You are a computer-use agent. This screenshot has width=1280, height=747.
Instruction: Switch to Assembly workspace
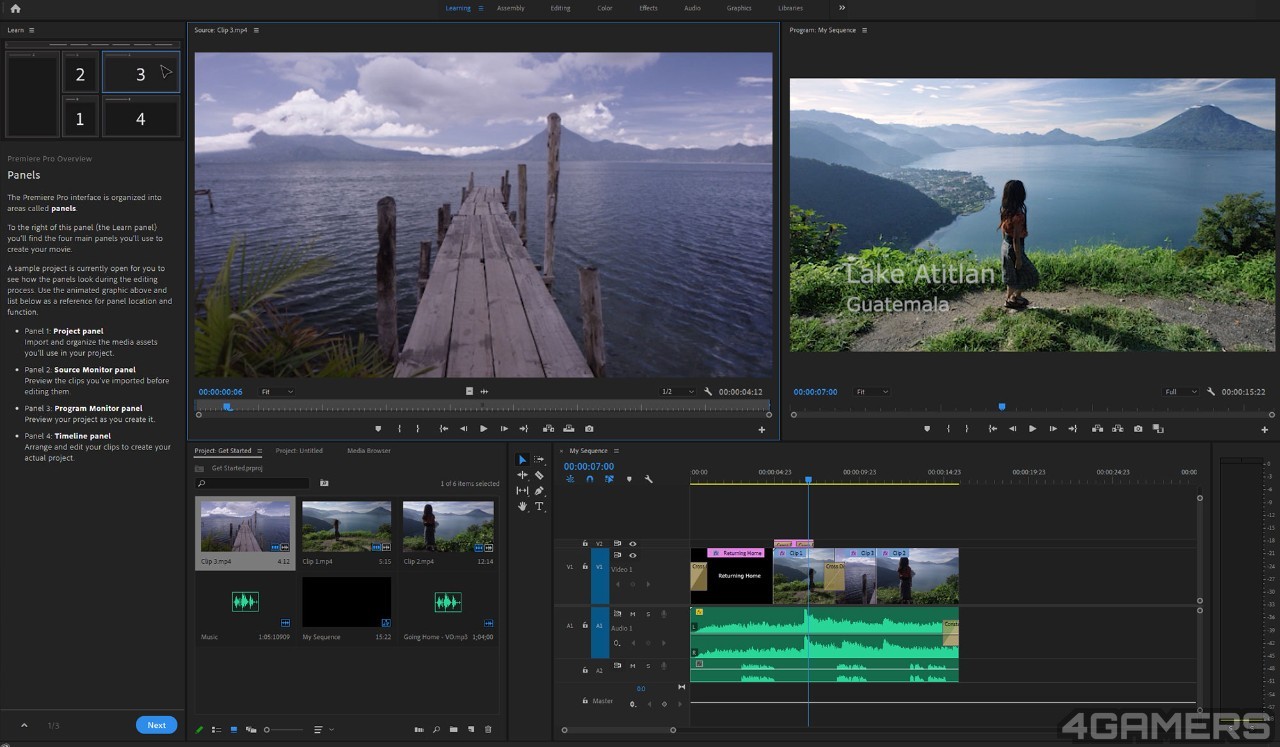pos(511,8)
